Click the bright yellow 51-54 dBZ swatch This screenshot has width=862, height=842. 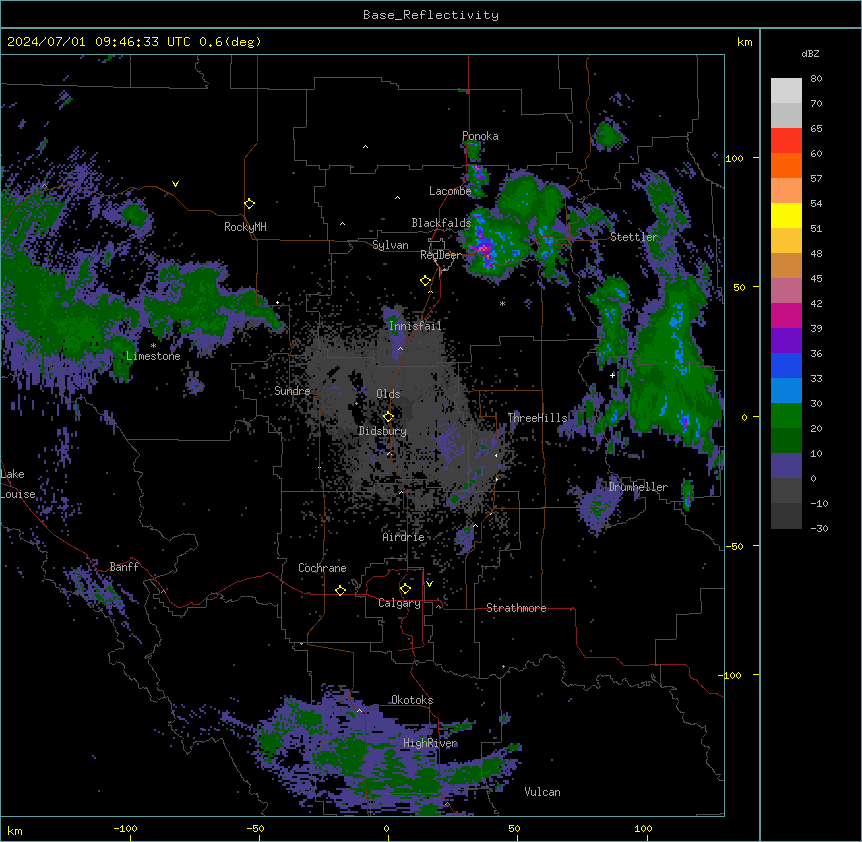(x=786, y=215)
